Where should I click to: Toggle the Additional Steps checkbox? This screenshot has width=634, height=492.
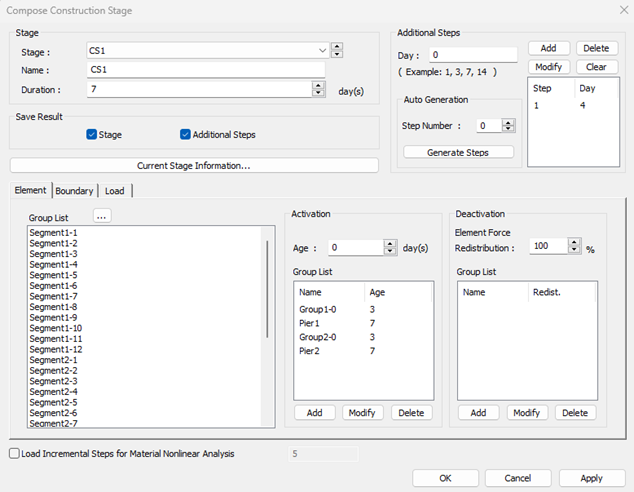click(185, 134)
